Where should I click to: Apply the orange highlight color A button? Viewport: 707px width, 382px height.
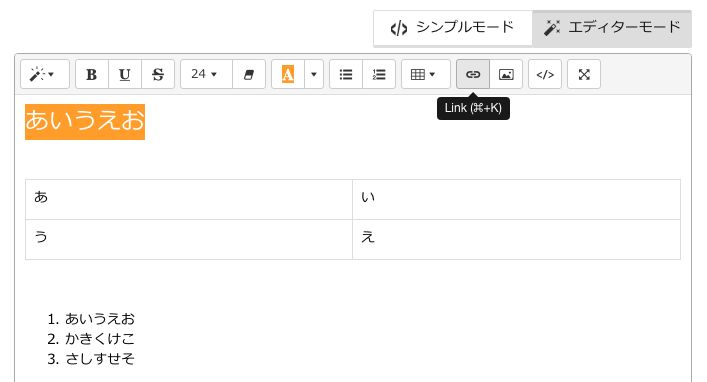point(288,74)
